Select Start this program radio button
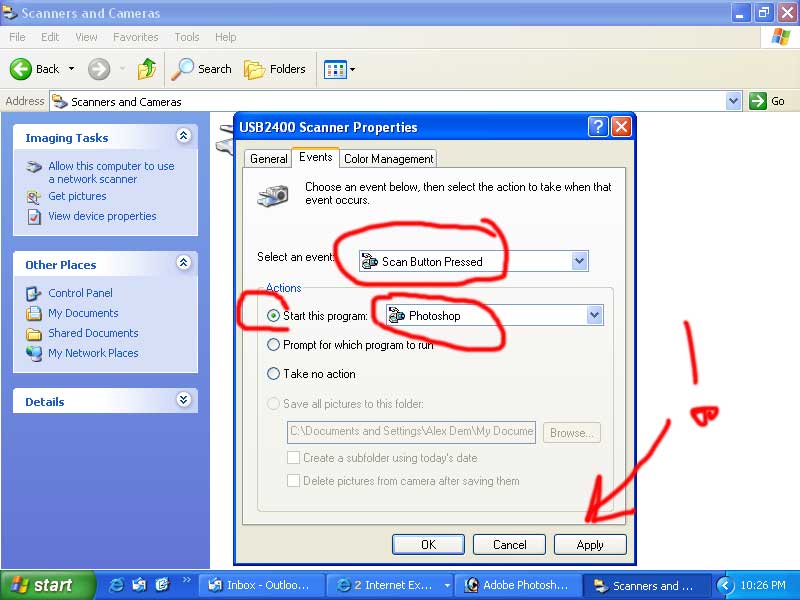Screen dimensions: 800x600 tap(273, 316)
